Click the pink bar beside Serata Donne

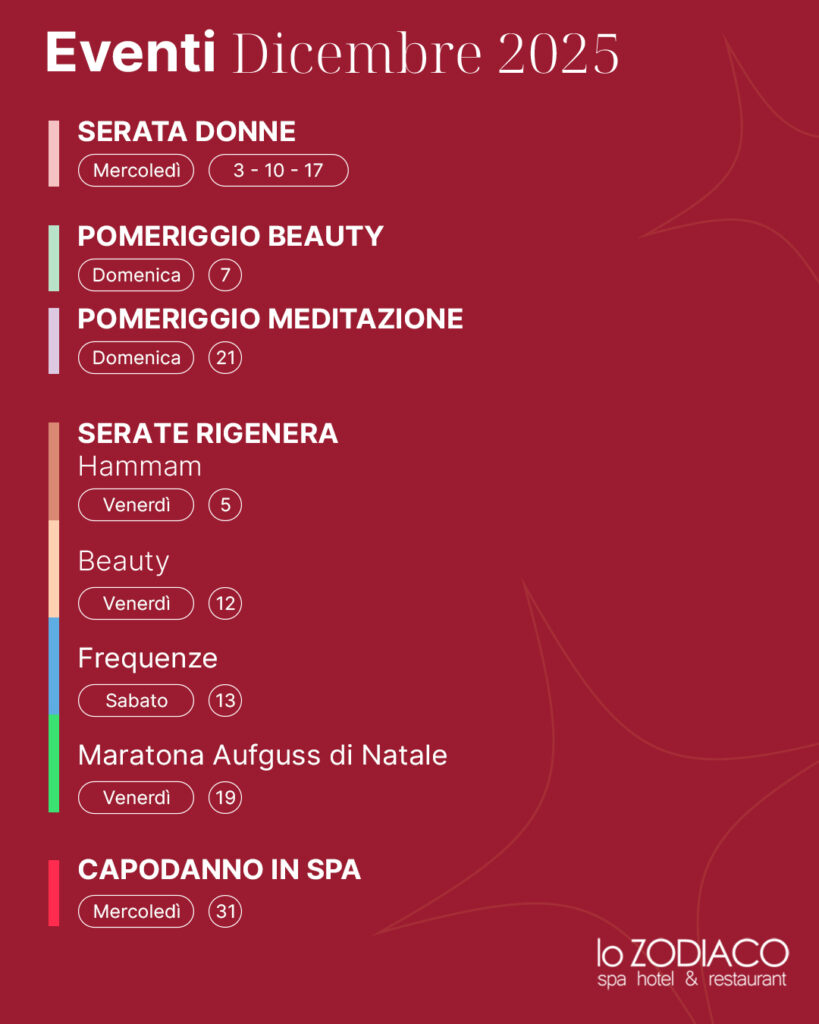click(54, 153)
